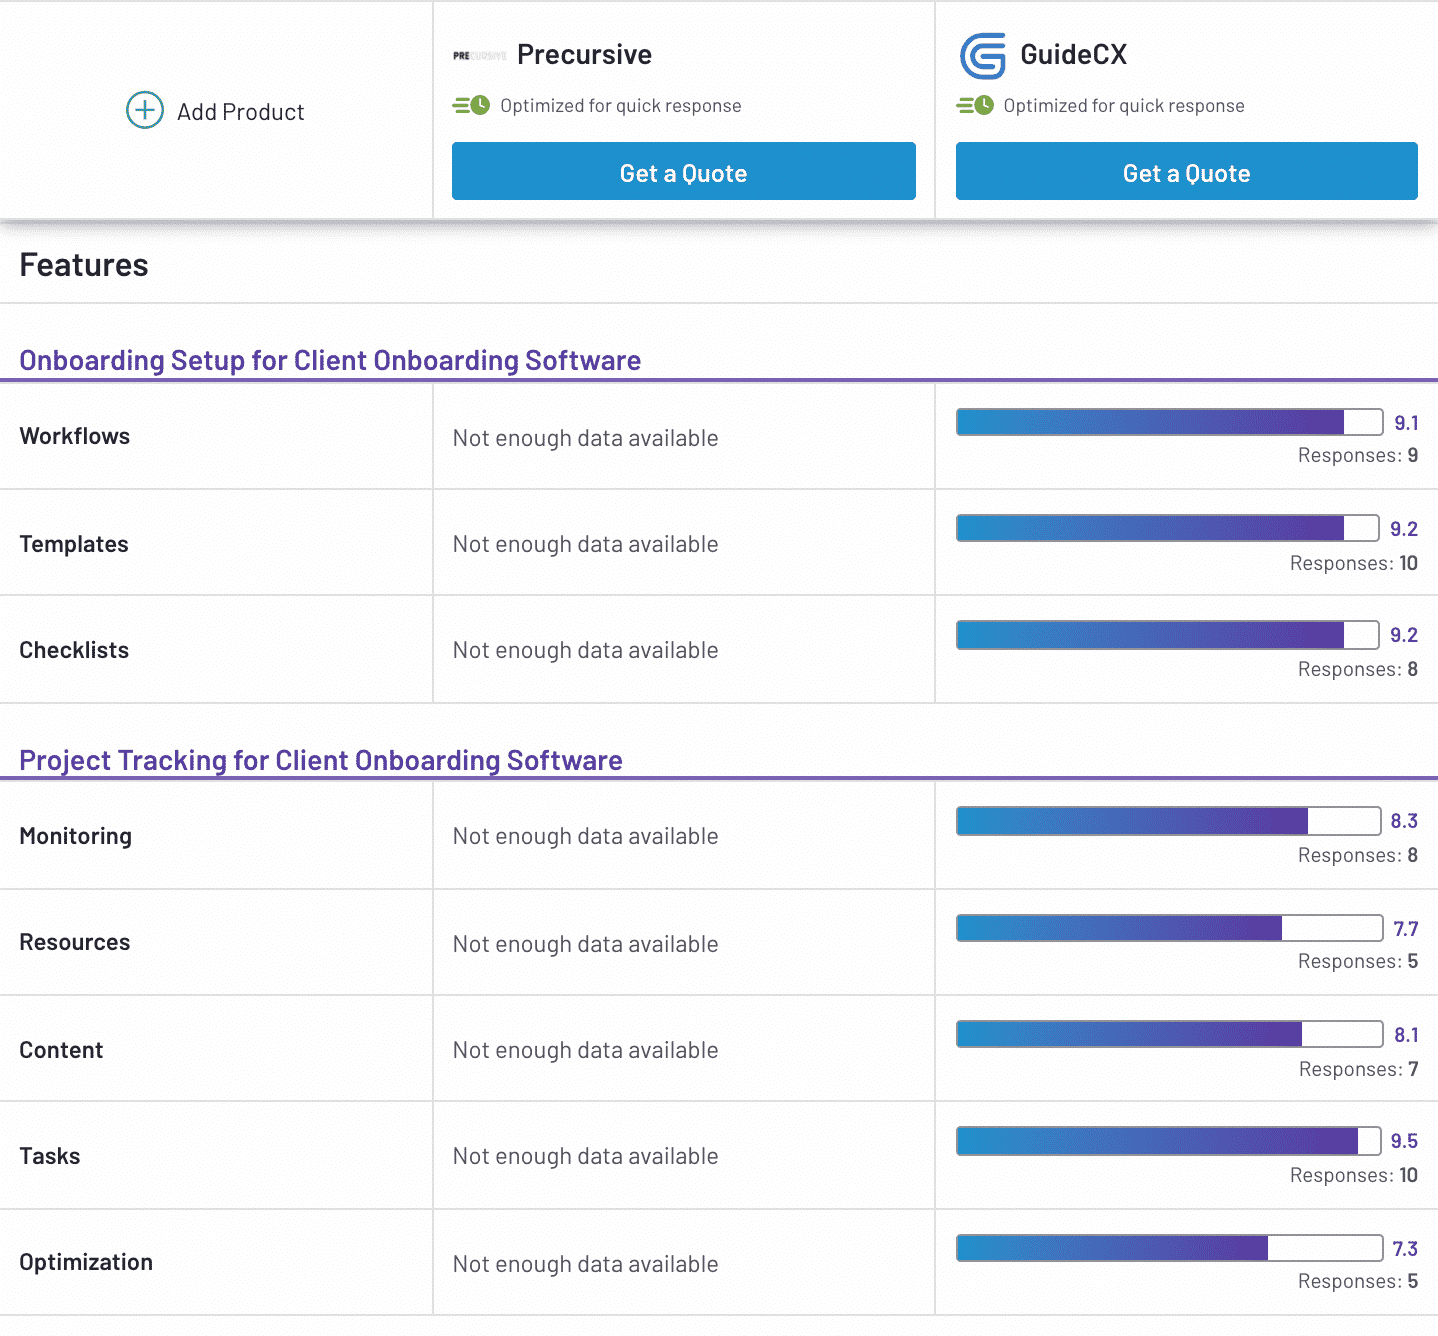Click the GuideCX Templates rating bar
This screenshot has width=1438, height=1336.
[1167, 528]
